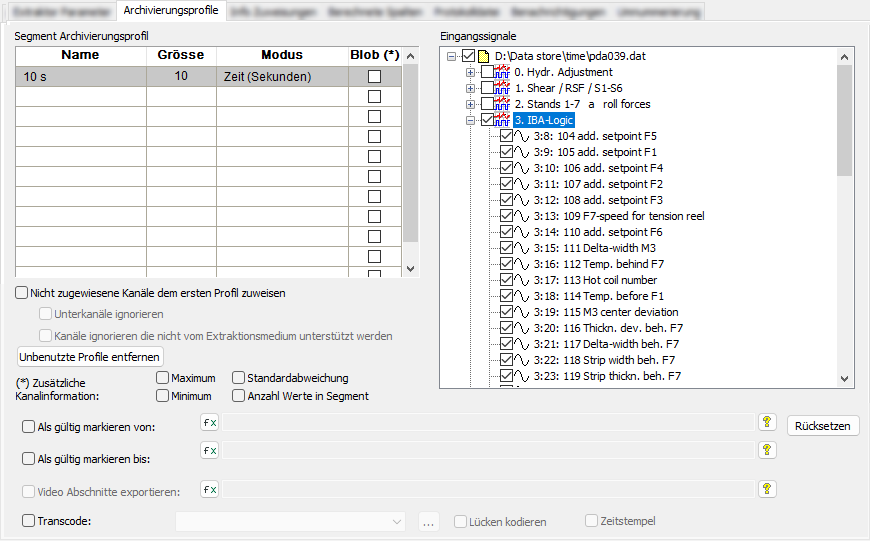Expand the 0. Hydr. Adjustment node

click(x=471, y=72)
